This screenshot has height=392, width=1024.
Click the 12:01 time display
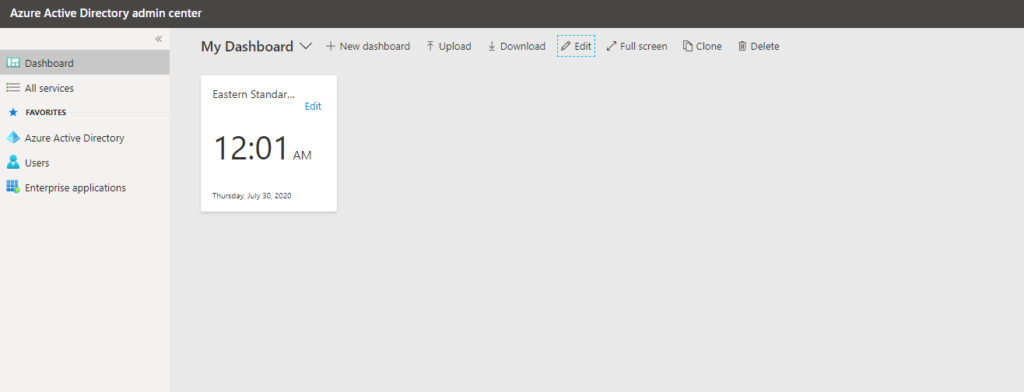[251, 148]
